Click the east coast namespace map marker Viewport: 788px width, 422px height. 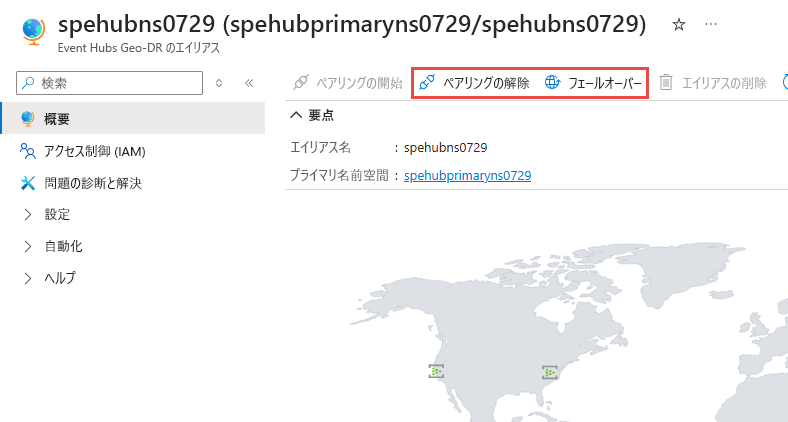pos(550,372)
